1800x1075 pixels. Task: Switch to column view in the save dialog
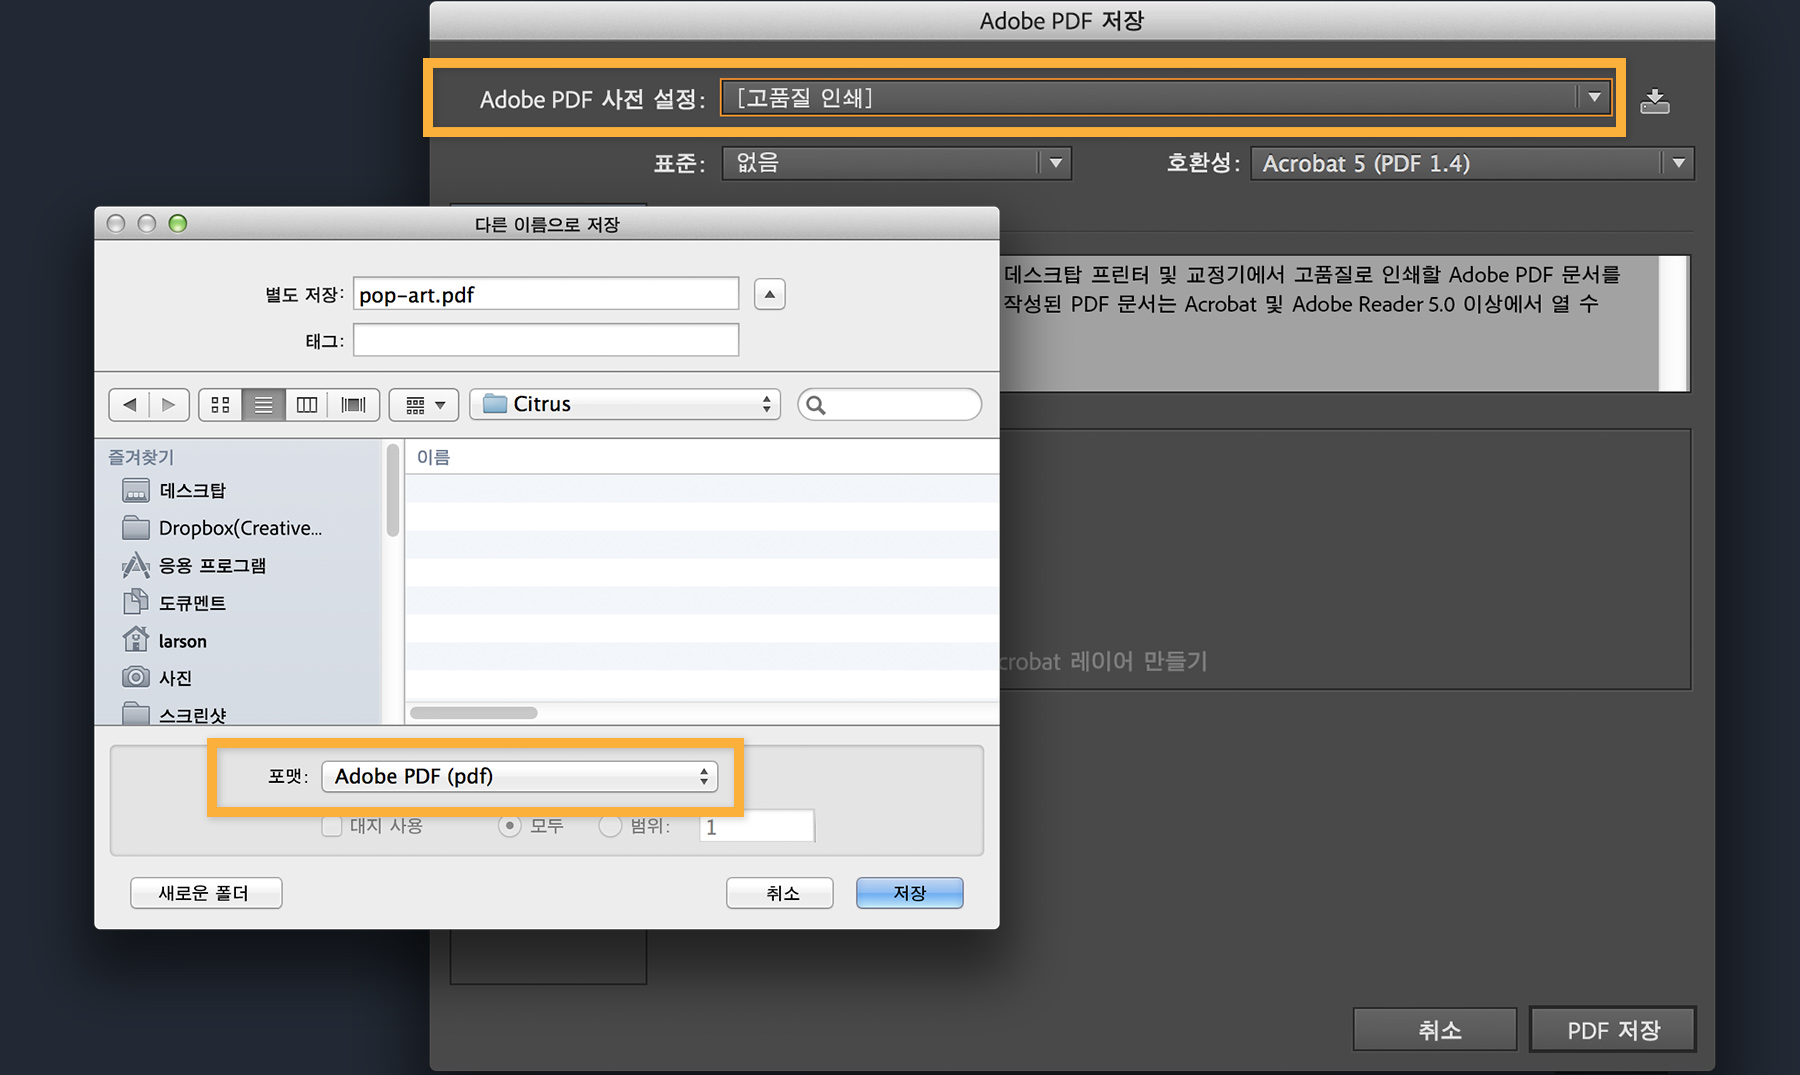click(x=307, y=404)
